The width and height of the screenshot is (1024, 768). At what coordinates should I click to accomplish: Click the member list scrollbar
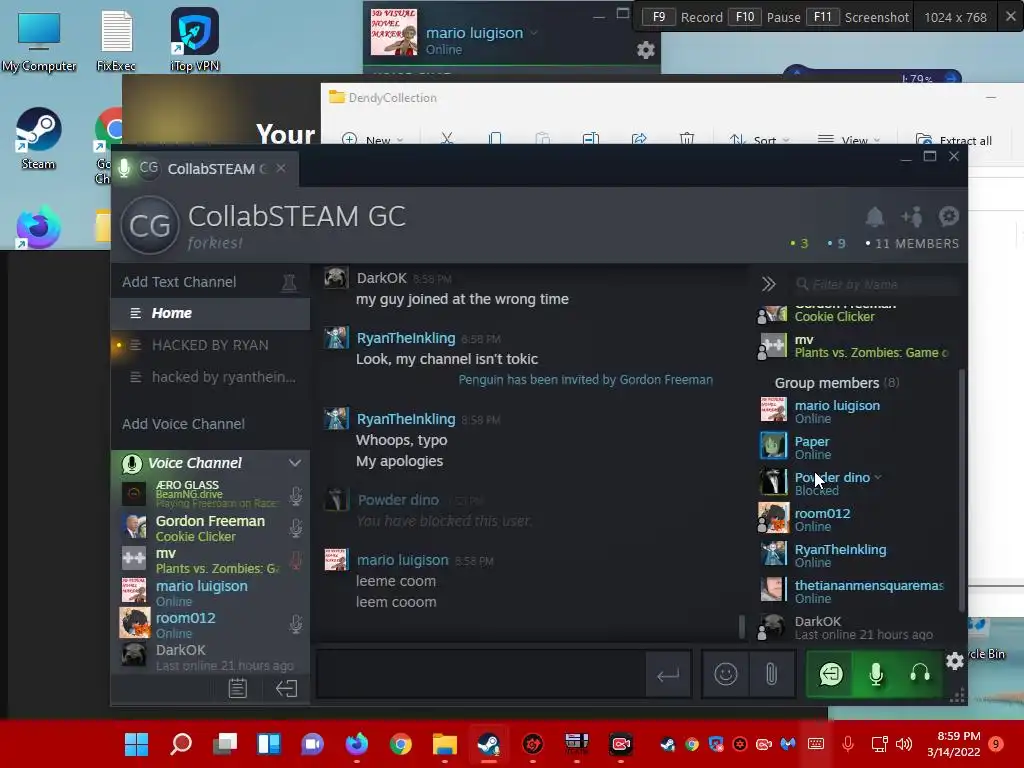961,490
